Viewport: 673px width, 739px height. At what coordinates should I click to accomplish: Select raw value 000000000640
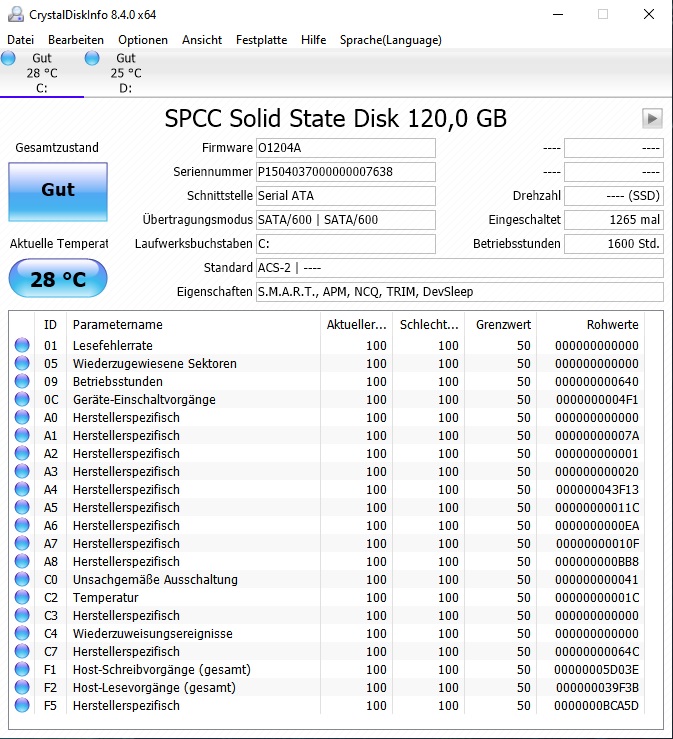pos(597,381)
